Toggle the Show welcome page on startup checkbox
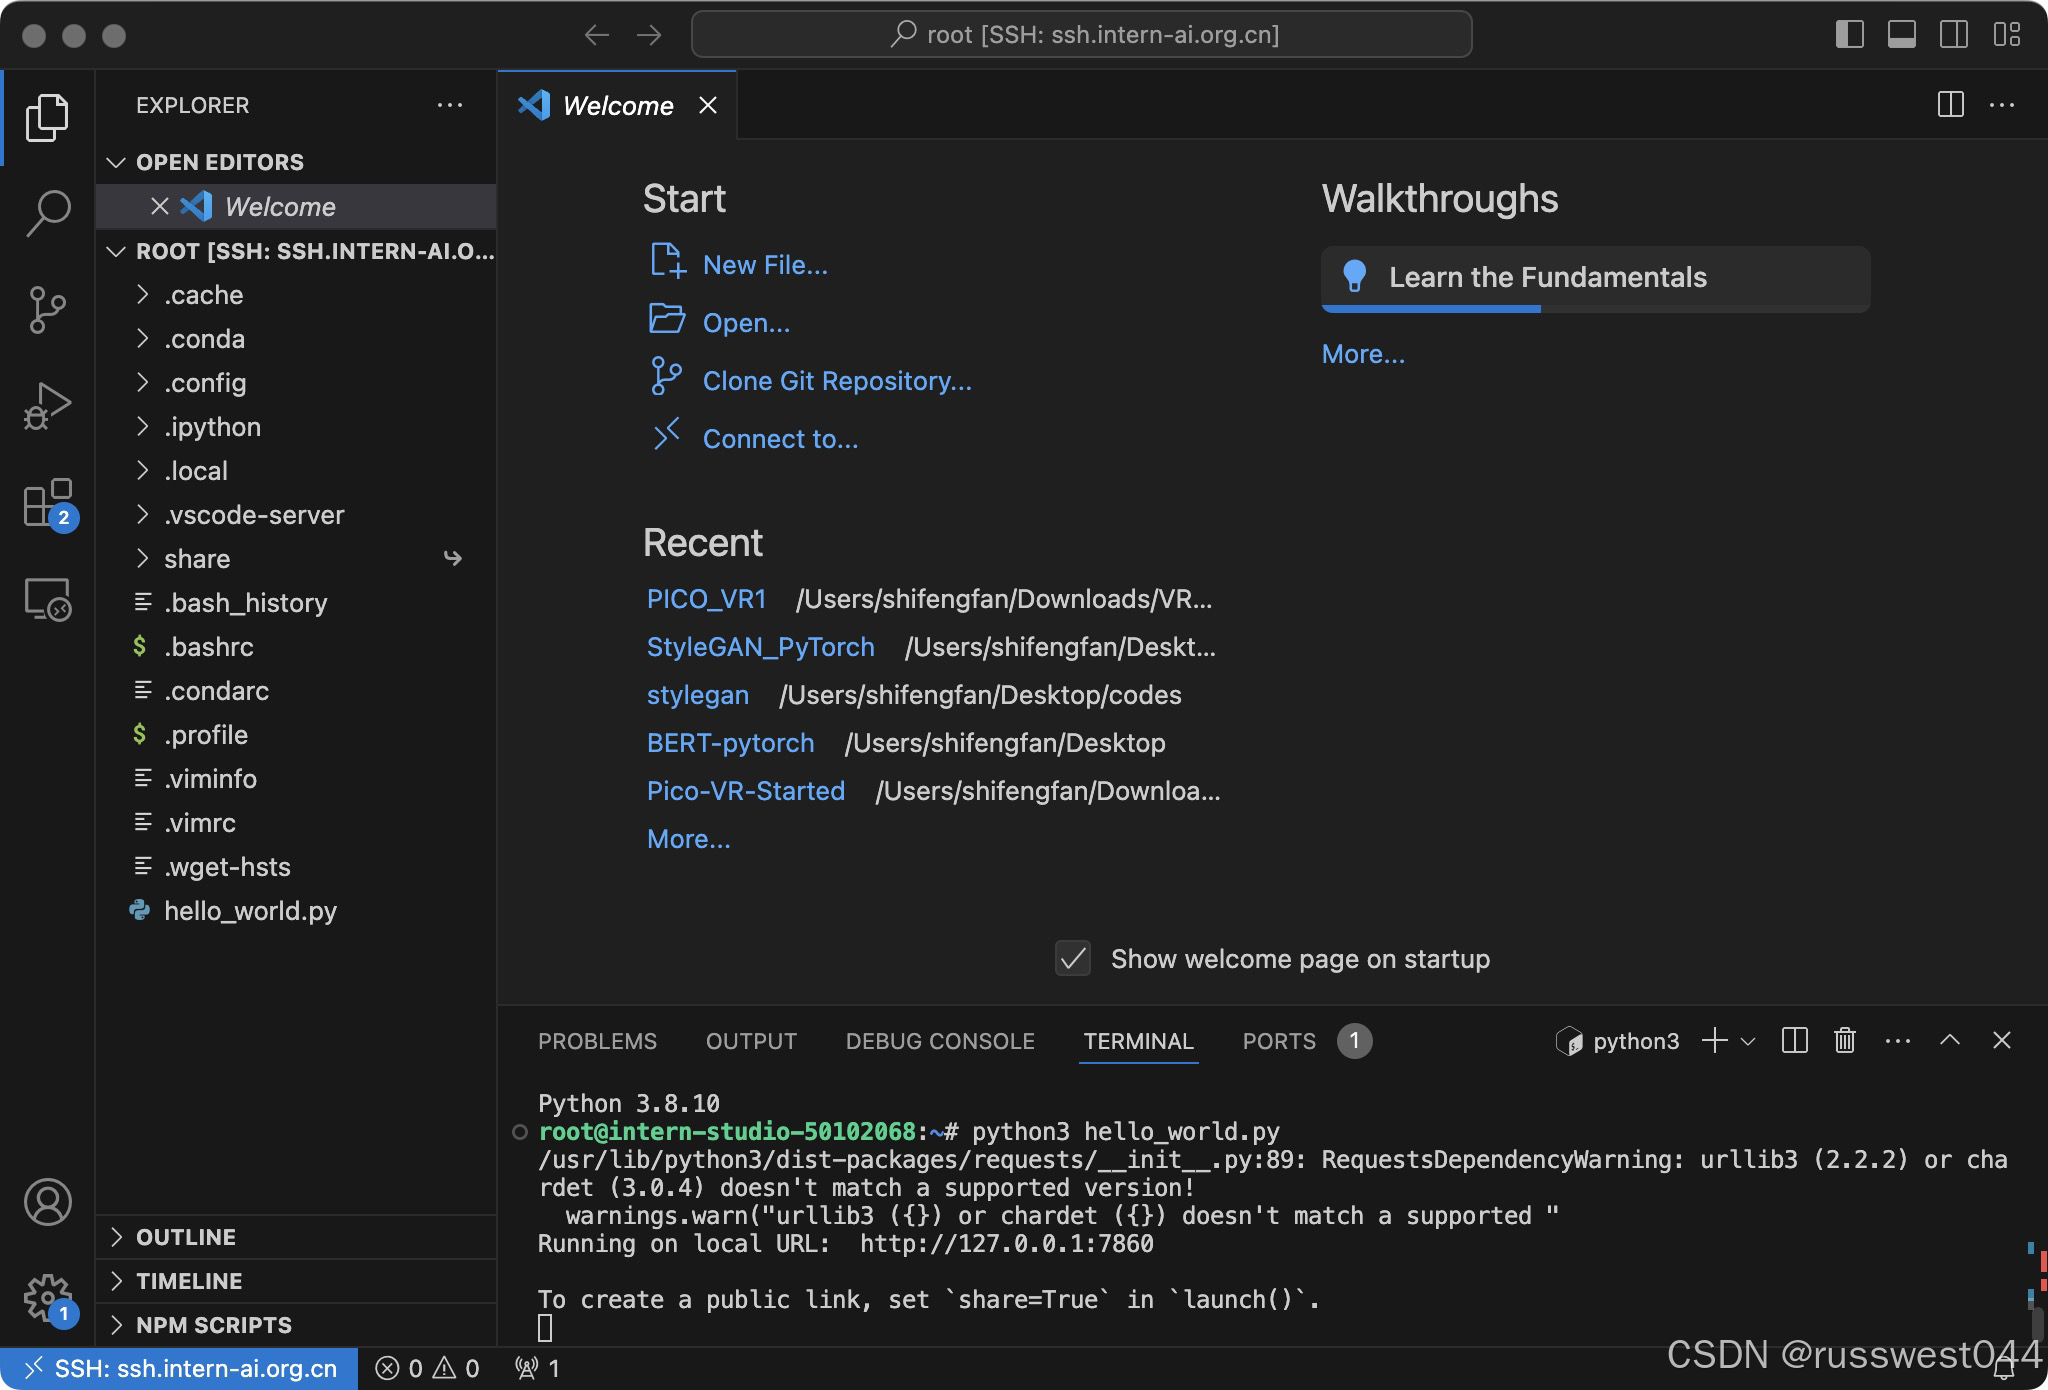The width and height of the screenshot is (2048, 1390). coord(1071,959)
